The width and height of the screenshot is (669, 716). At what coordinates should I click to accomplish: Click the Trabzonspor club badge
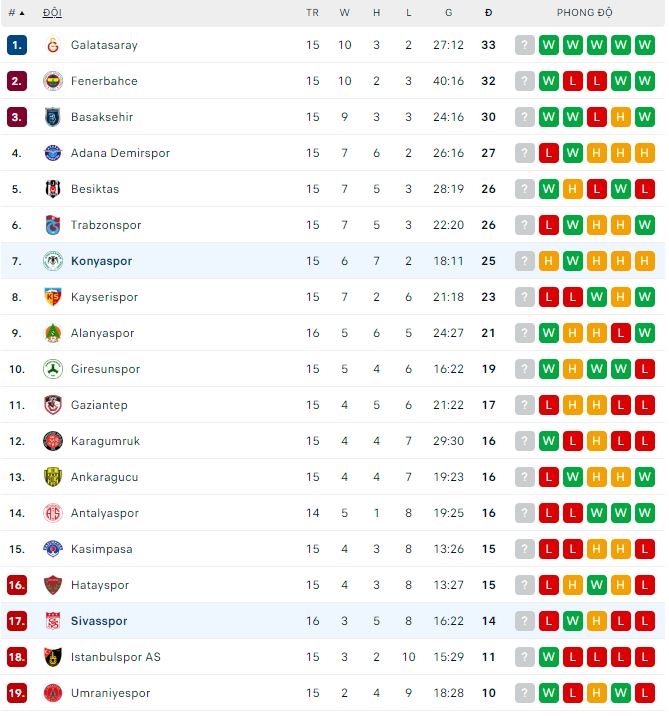pos(53,225)
